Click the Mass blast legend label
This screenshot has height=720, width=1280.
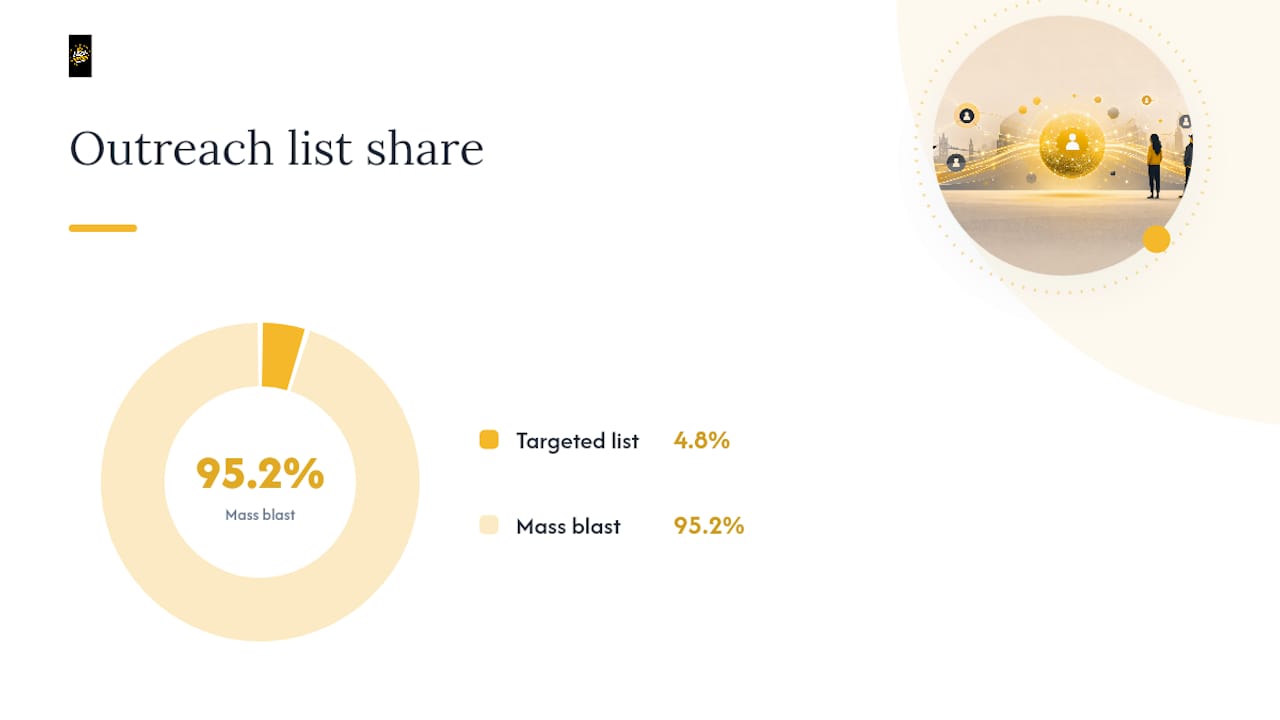click(568, 527)
